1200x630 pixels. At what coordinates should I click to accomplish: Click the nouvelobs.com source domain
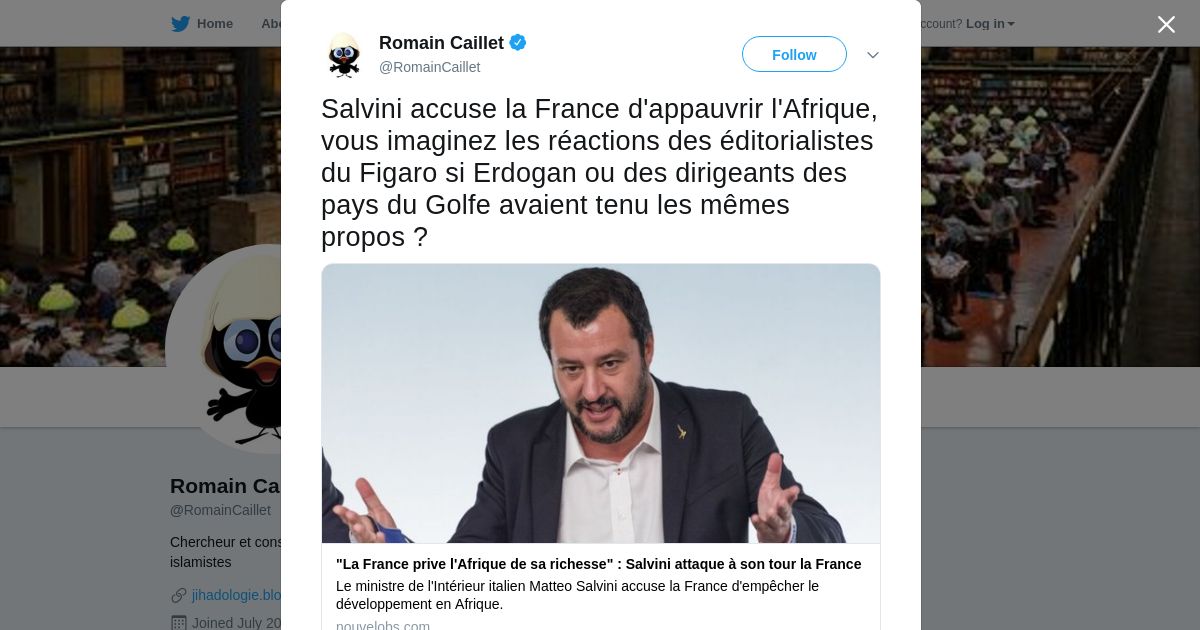383,626
